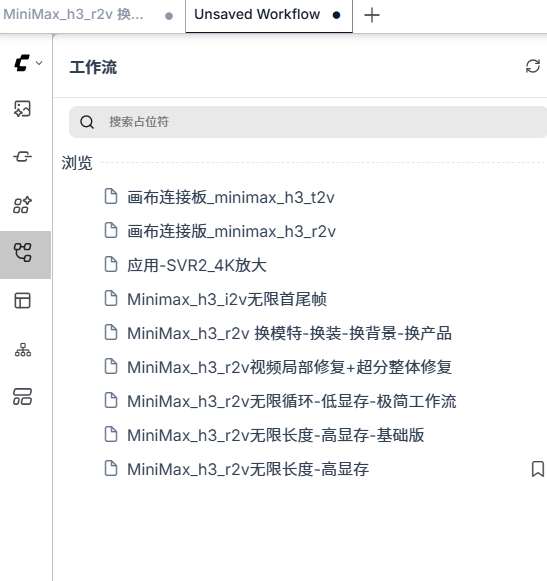Refresh the workflow list
The width and height of the screenshot is (547, 581).
point(533,66)
